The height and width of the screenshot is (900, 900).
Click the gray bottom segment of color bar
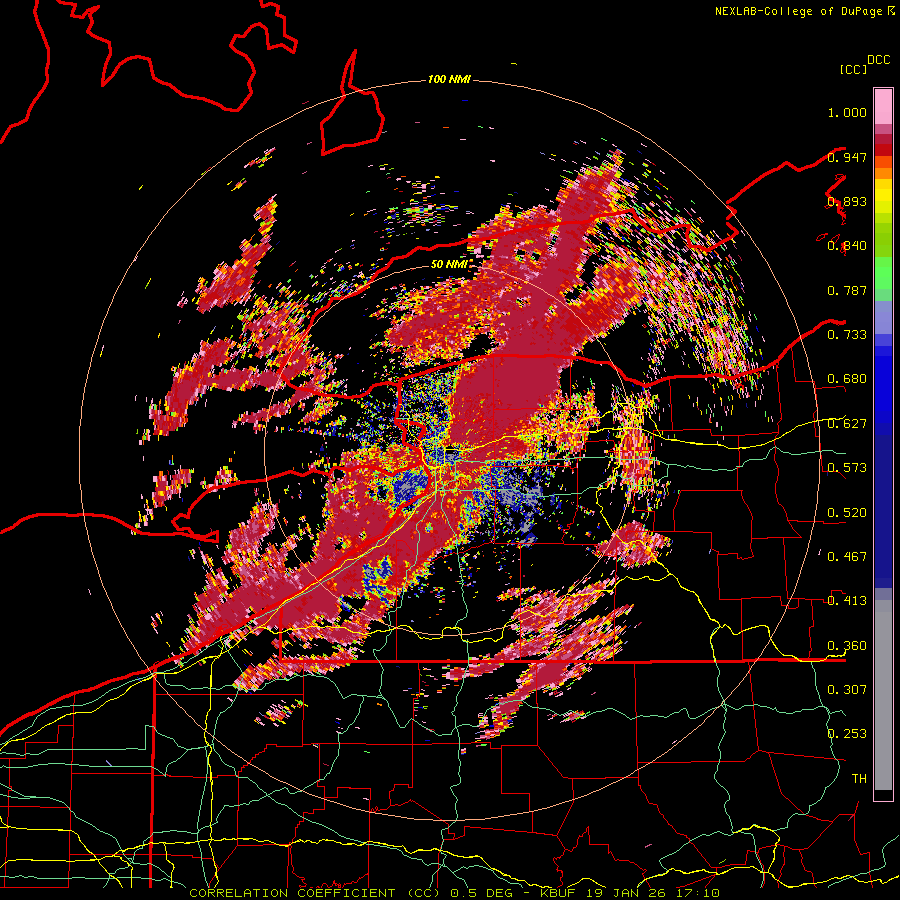(883, 695)
